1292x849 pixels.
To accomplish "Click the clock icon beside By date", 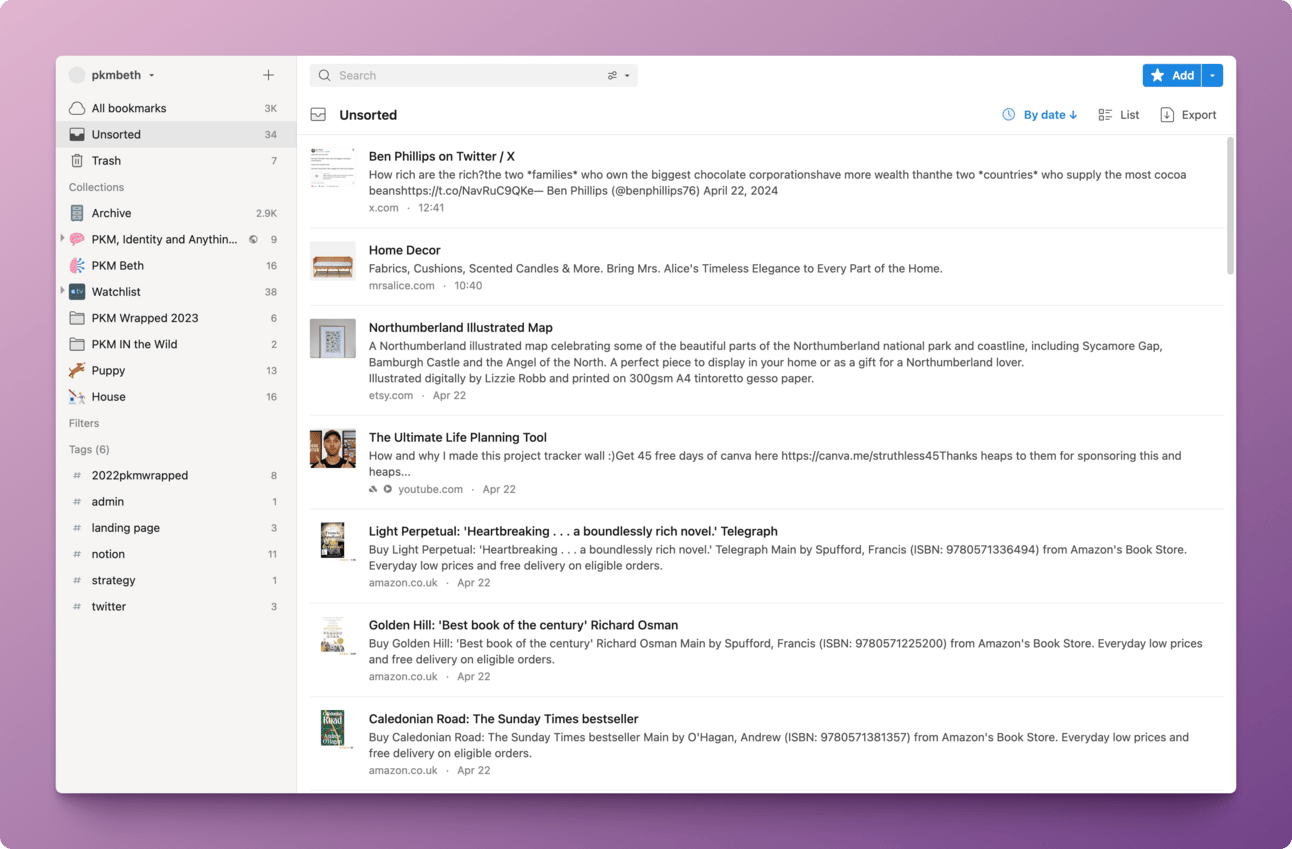I will coord(1009,115).
